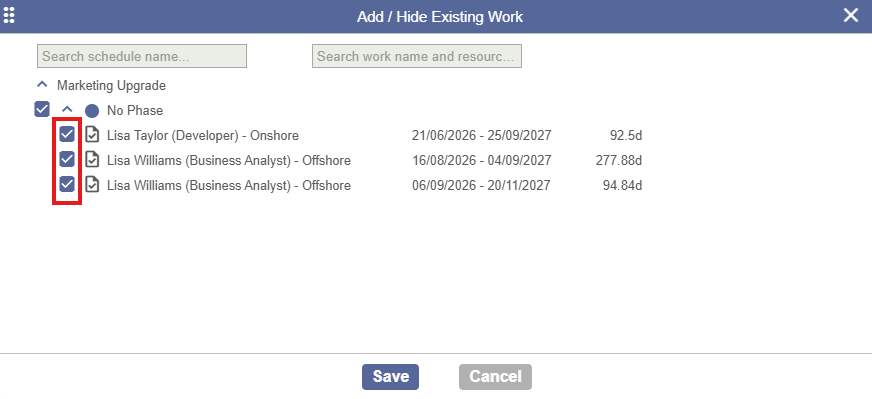Click the task icon for Lisa Williams 277.88d row
The image size is (872, 399).
point(92,160)
